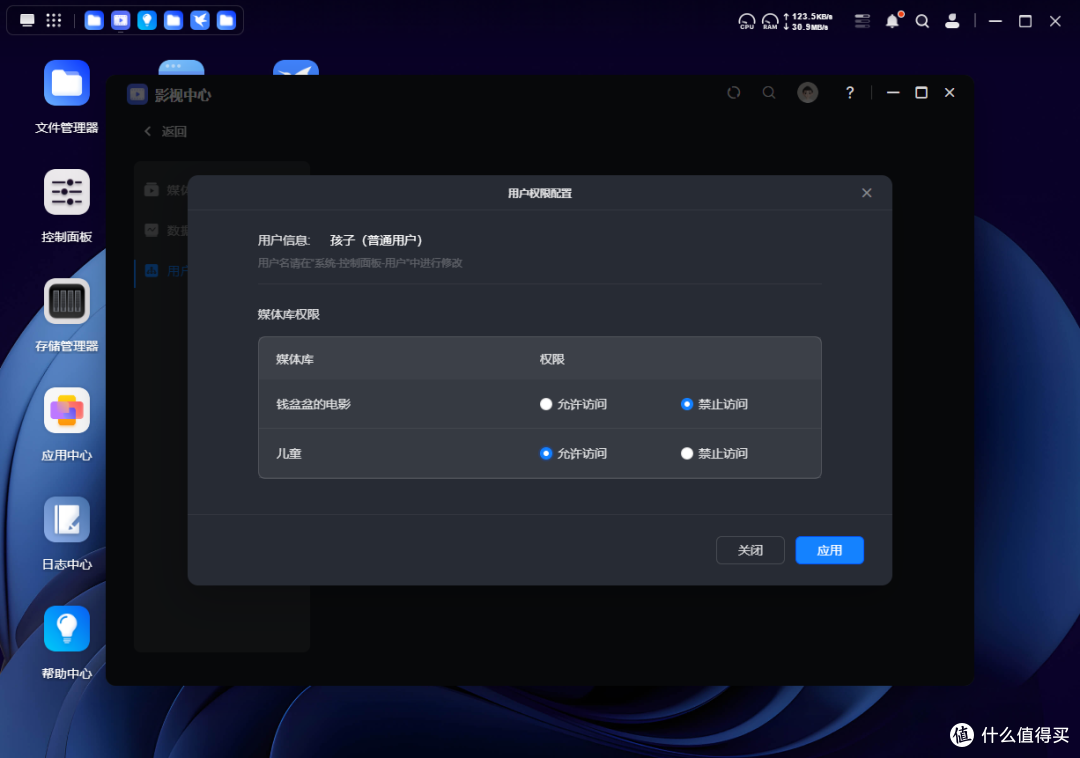Open the desktop search magnifier at top right
The width and height of the screenshot is (1080, 758).
[922, 21]
